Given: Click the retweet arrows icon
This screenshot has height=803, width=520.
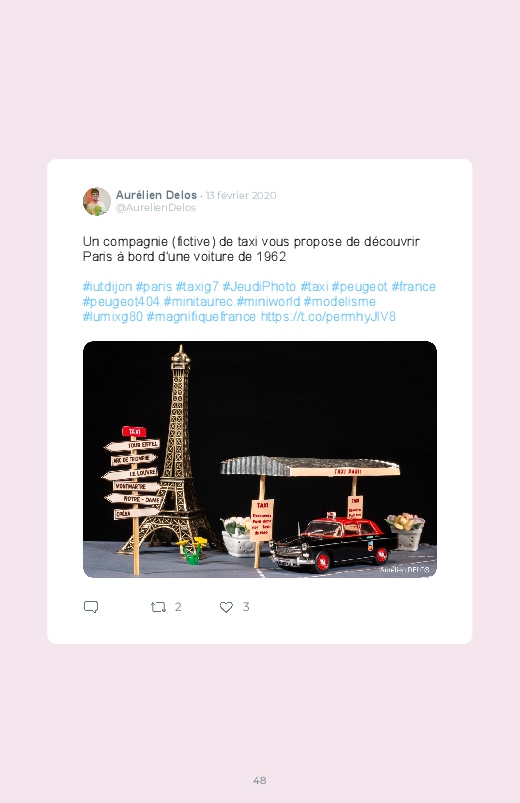Looking at the screenshot, I should coord(158,607).
